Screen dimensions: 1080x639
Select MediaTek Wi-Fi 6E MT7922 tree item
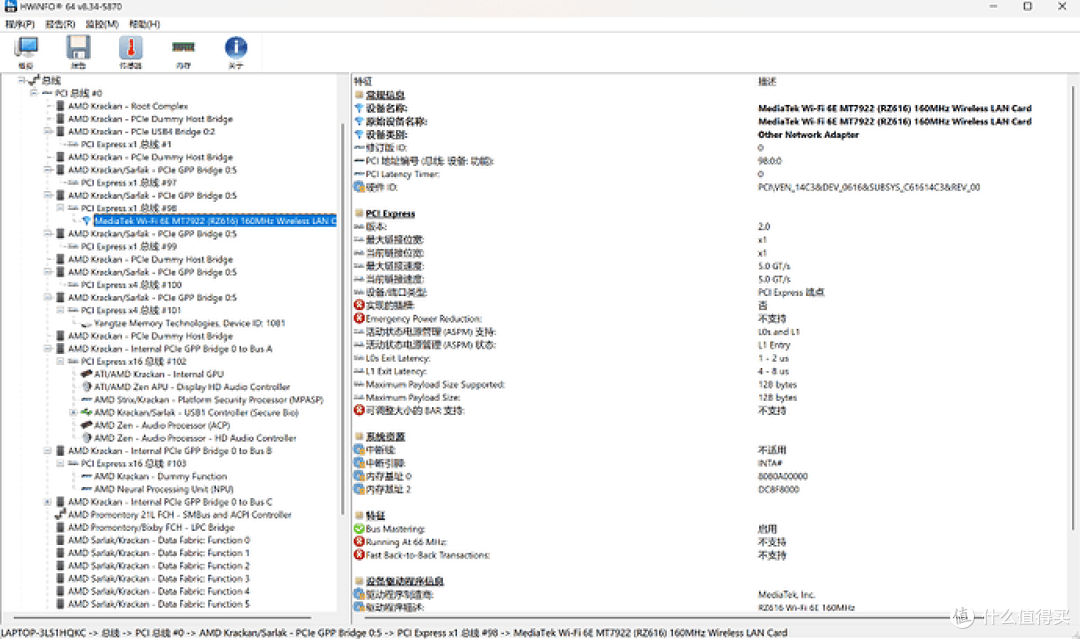click(215, 221)
